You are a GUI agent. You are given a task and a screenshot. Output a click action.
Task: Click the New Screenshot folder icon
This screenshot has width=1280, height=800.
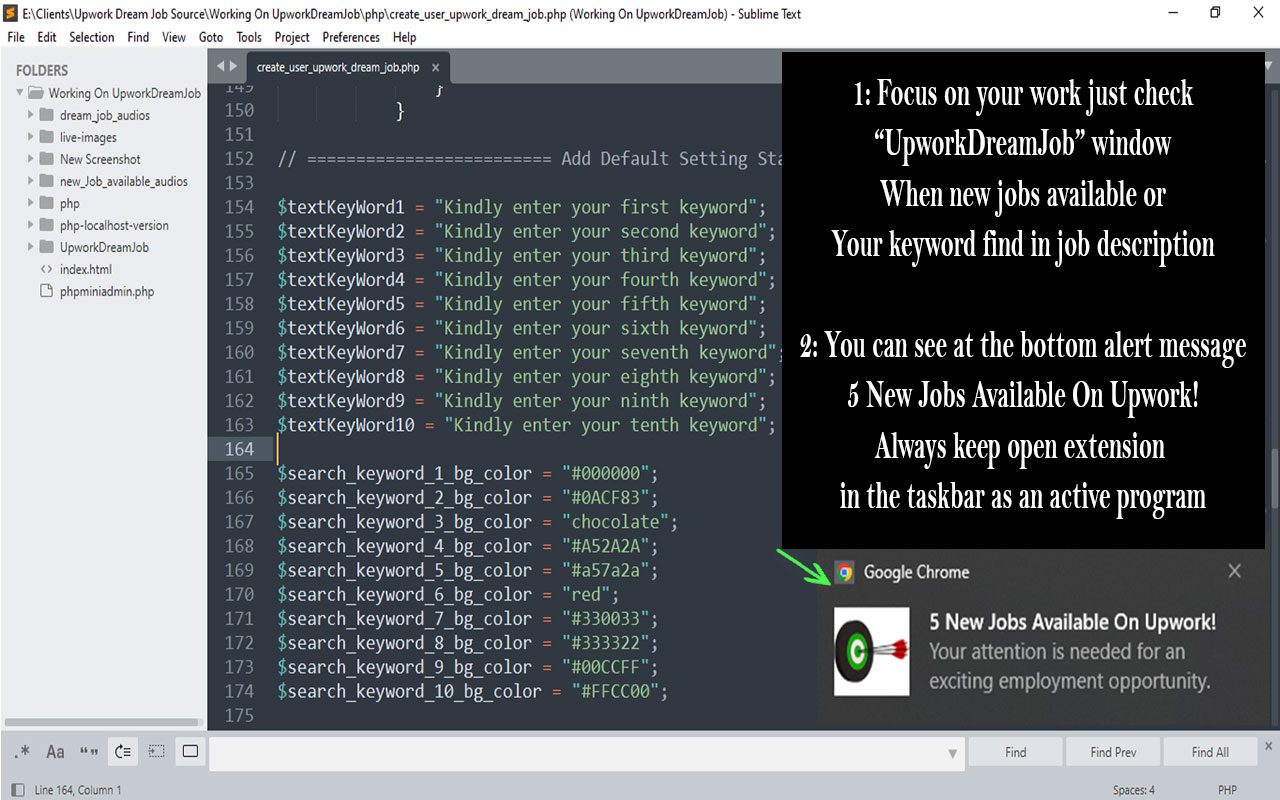click(46, 159)
